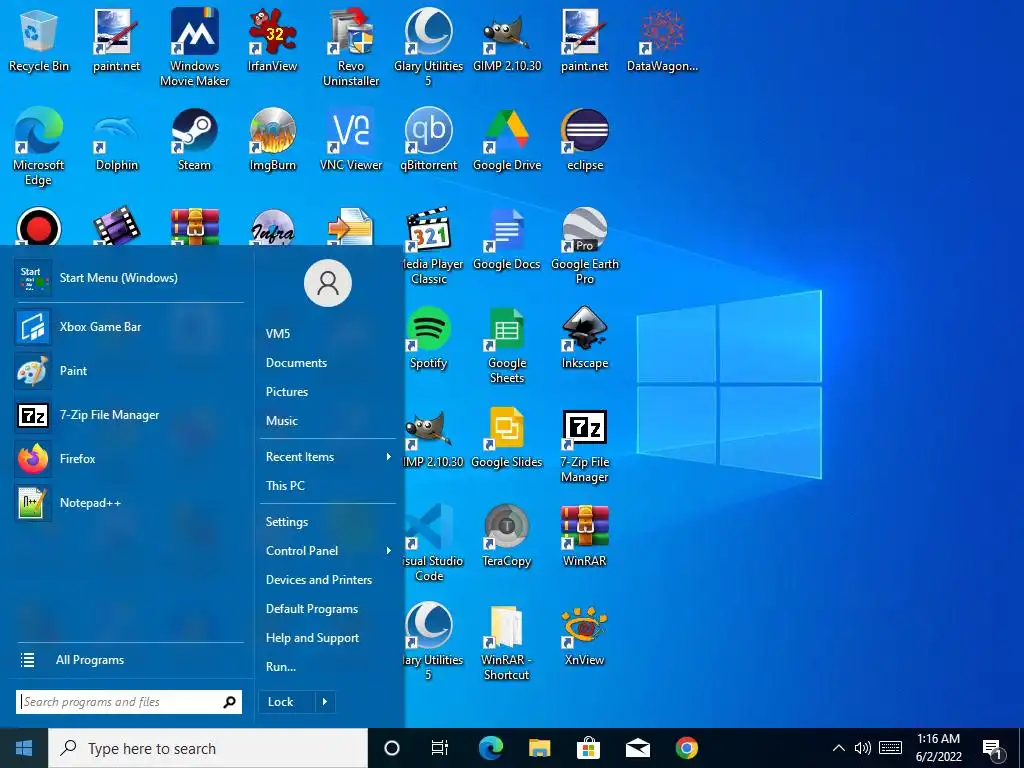Image resolution: width=1024 pixels, height=768 pixels.
Task: Click the user account avatar in start menu
Action: (328, 283)
